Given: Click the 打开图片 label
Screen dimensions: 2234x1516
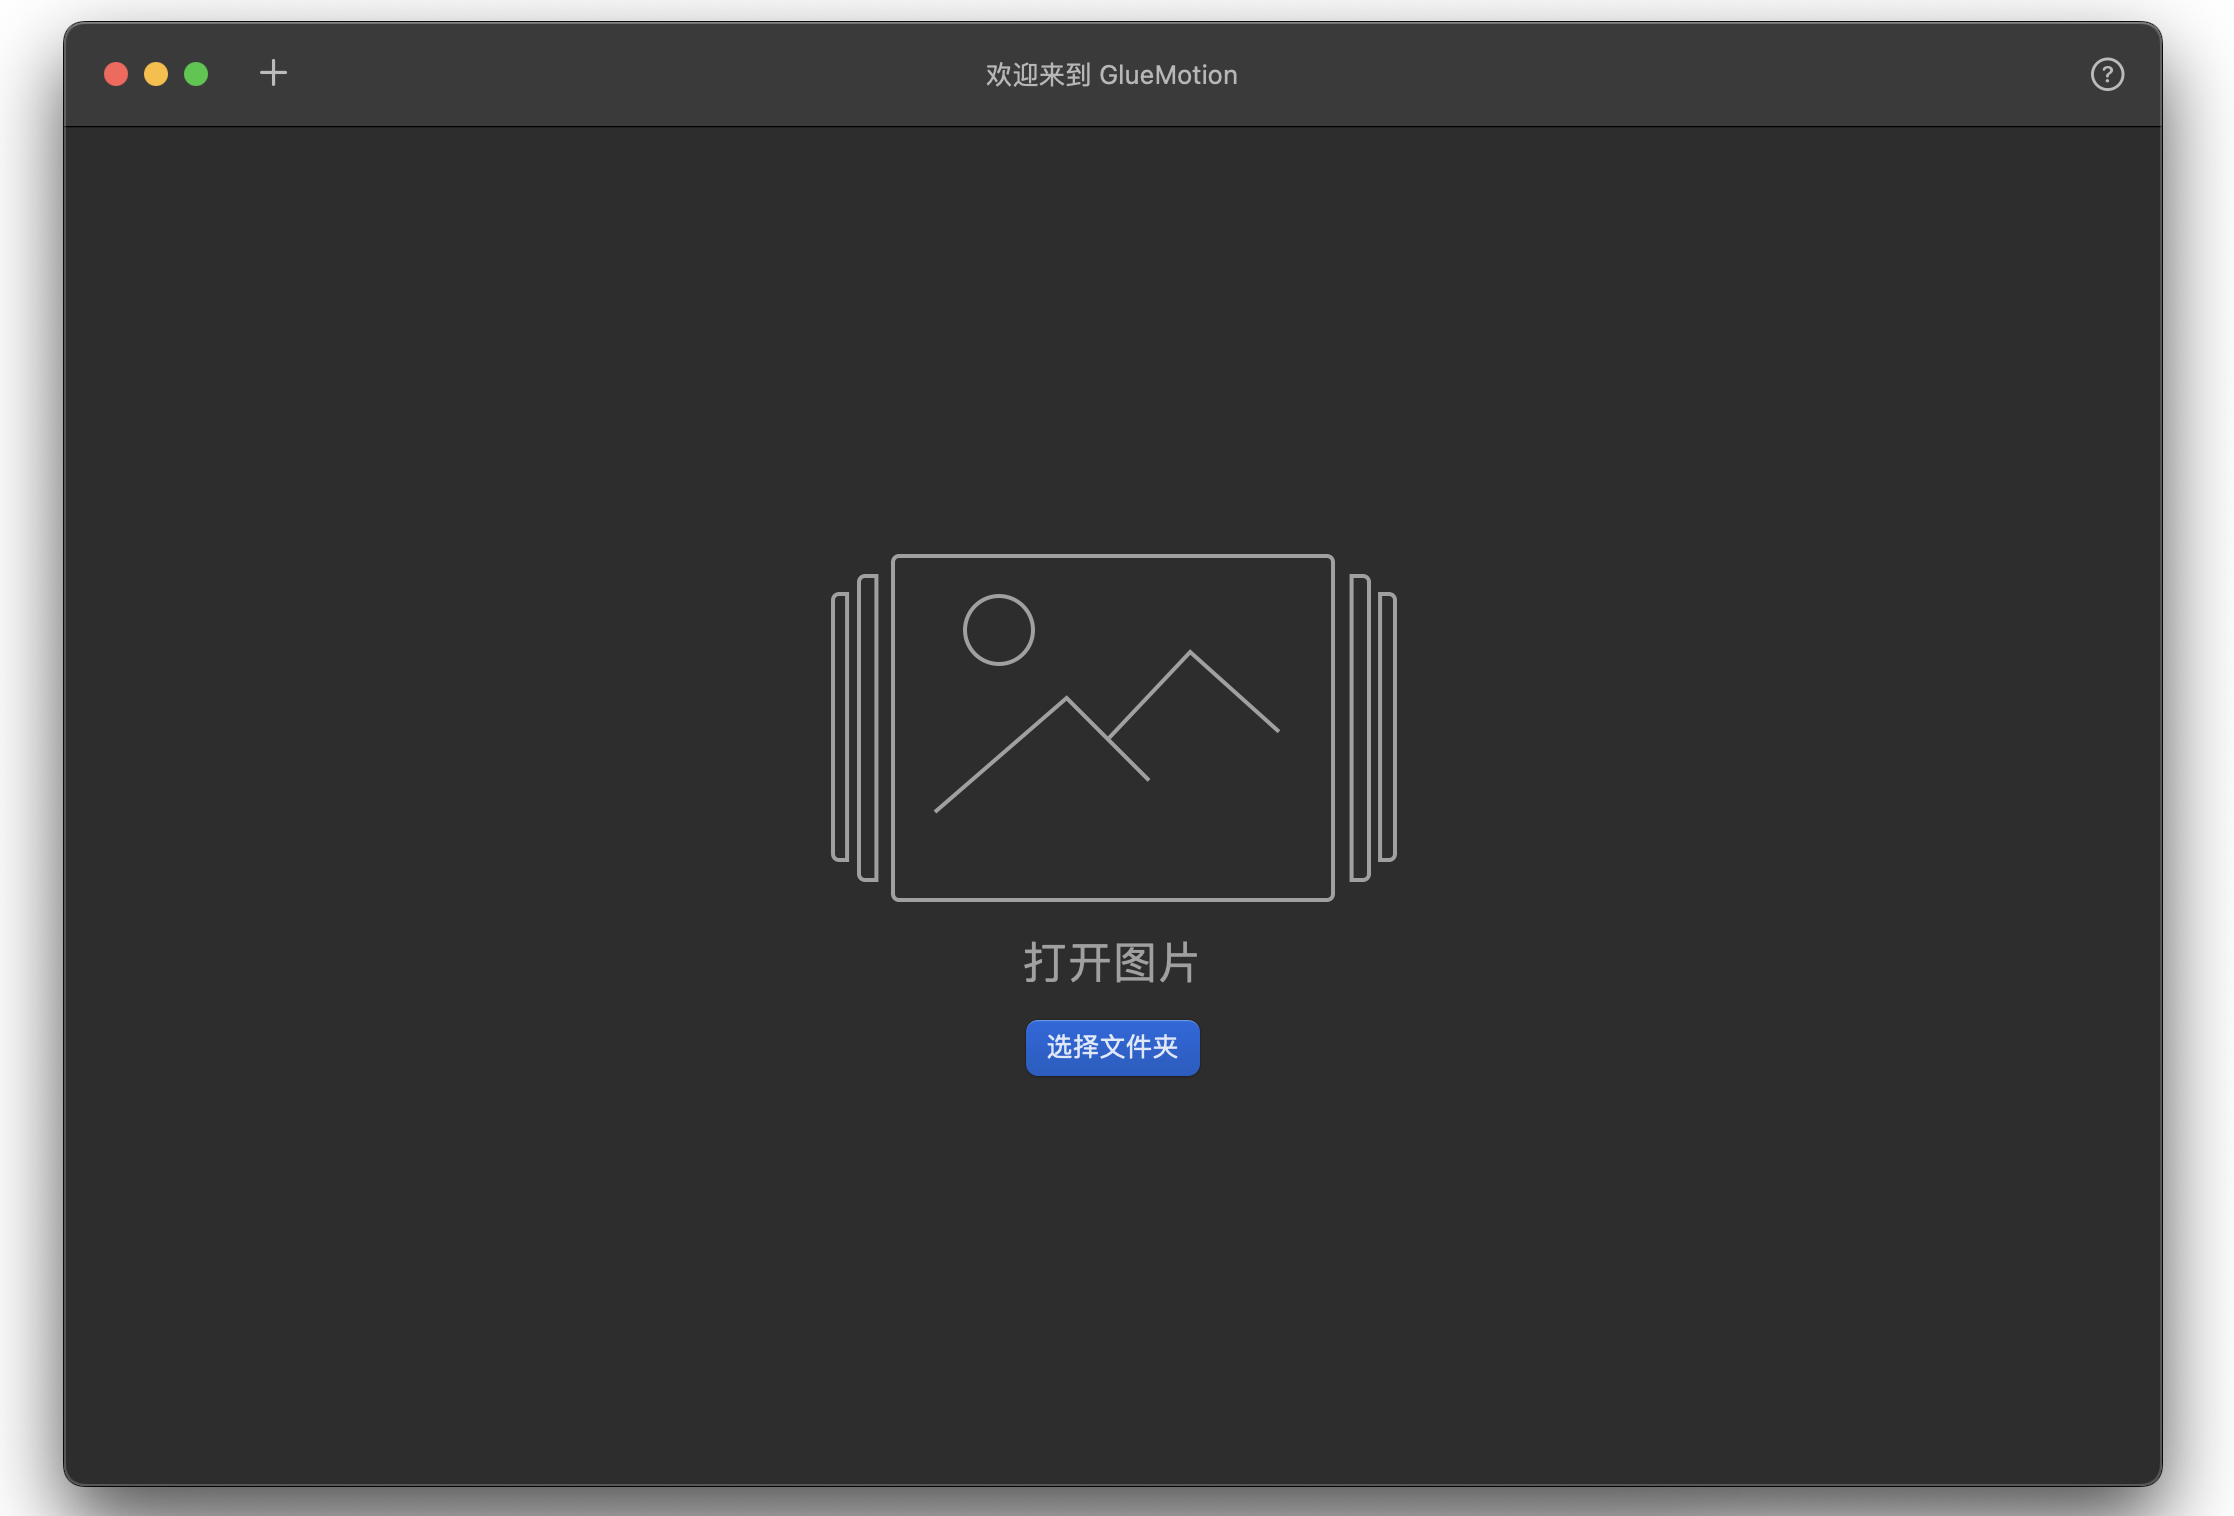Looking at the screenshot, I should (x=1111, y=963).
